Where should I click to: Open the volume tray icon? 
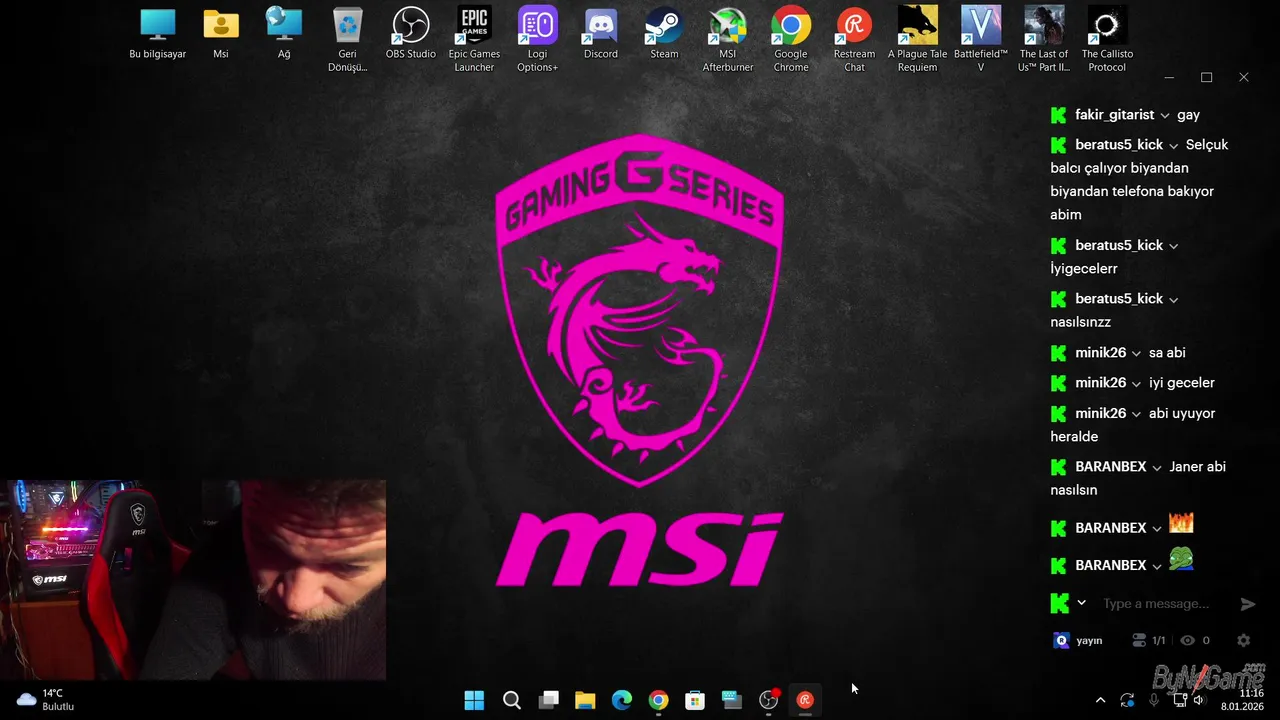pyautogui.click(x=1198, y=700)
